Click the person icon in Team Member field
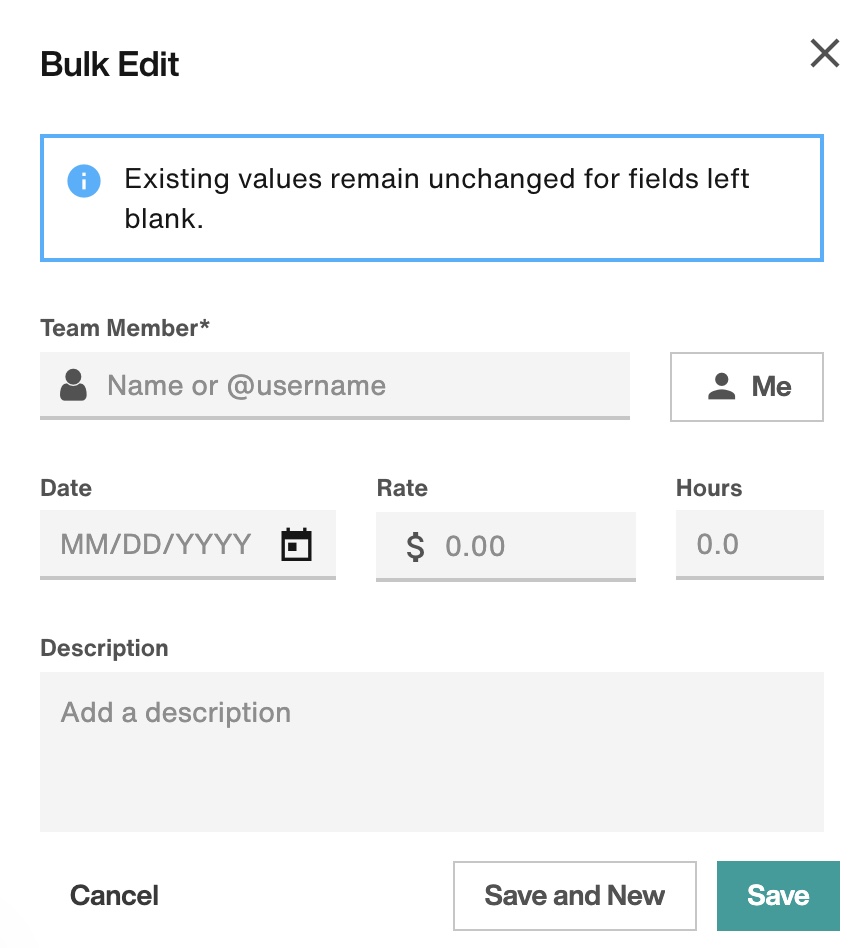This screenshot has width=860, height=948. tap(73, 385)
